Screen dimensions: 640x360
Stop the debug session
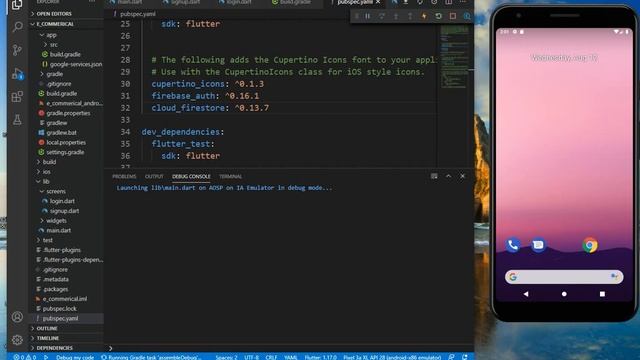453,16
